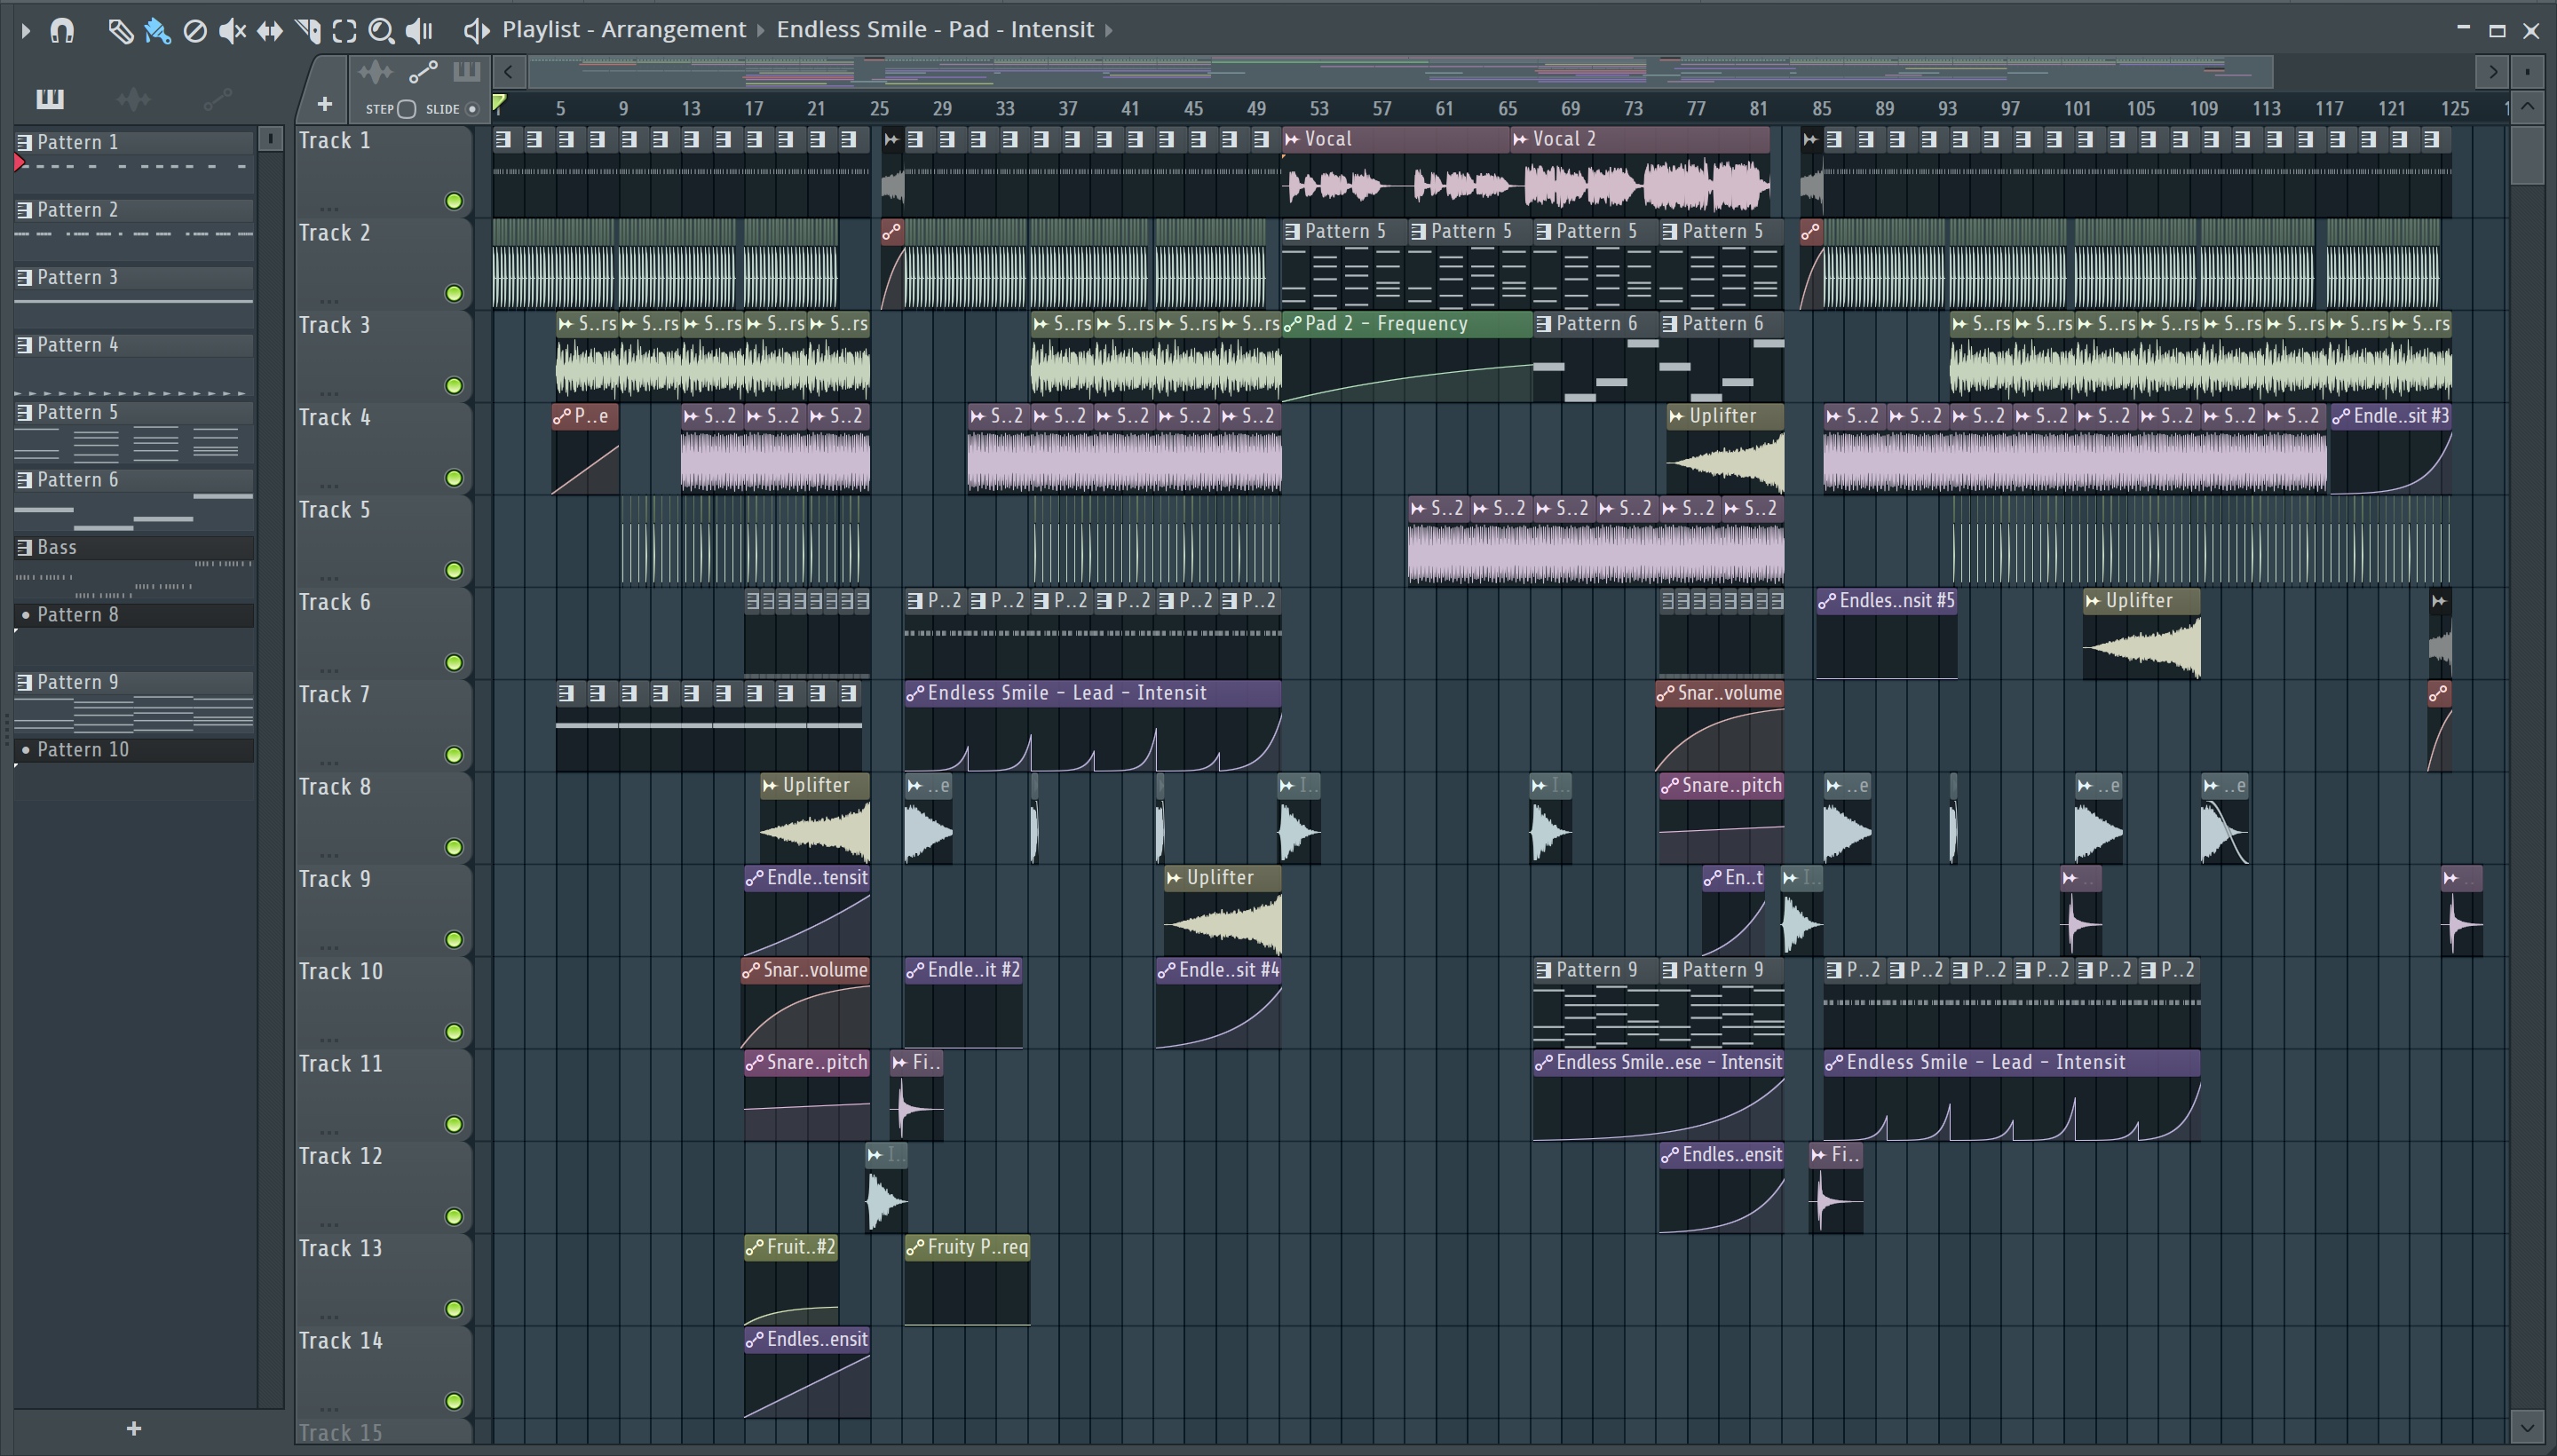This screenshot has height=1456, width=2557.
Task: Mute Track 8 with its green light
Action: click(x=454, y=847)
